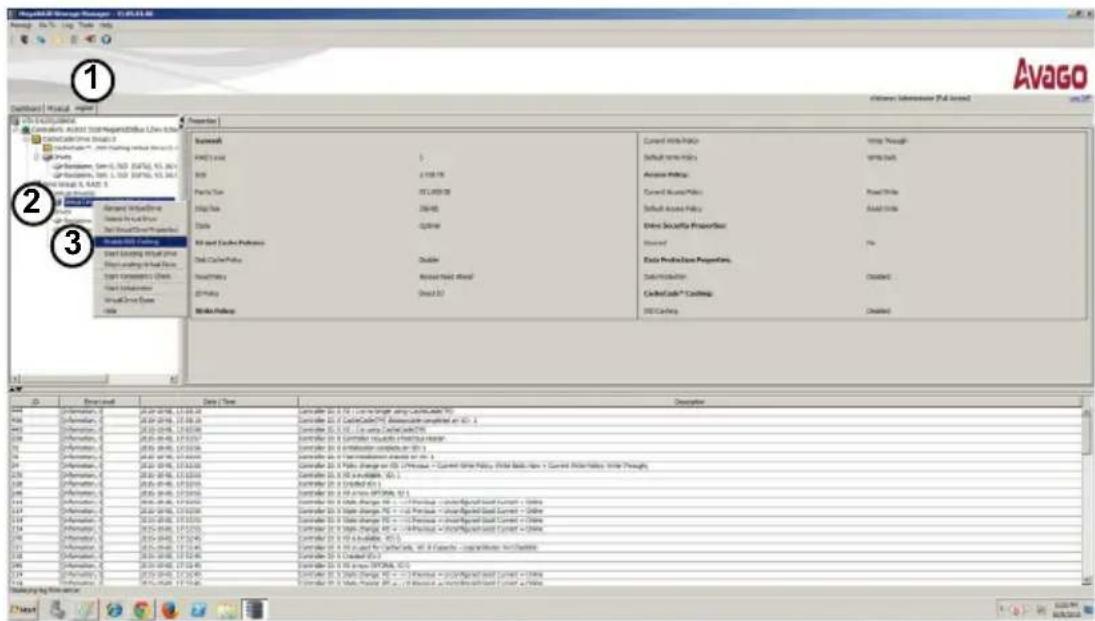Click the Write Through value text
1095x621 pixels.
[x=887, y=141]
